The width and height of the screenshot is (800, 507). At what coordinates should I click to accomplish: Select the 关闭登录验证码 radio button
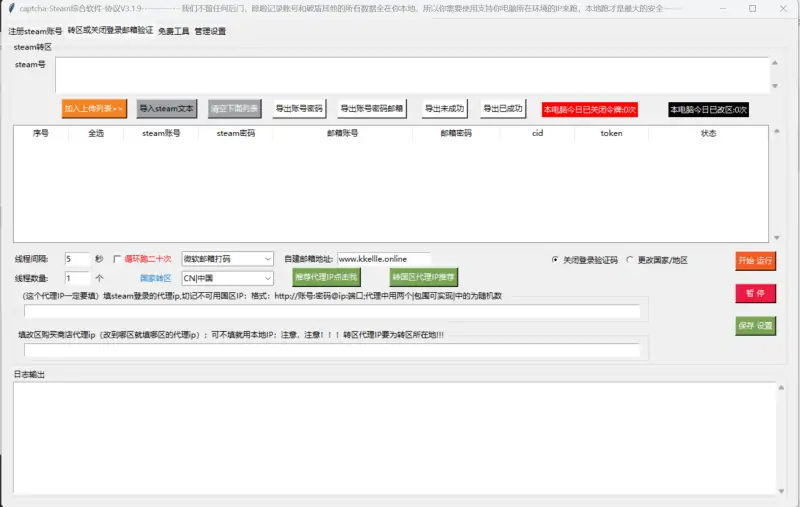pyautogui.click(x=555, y=259)
